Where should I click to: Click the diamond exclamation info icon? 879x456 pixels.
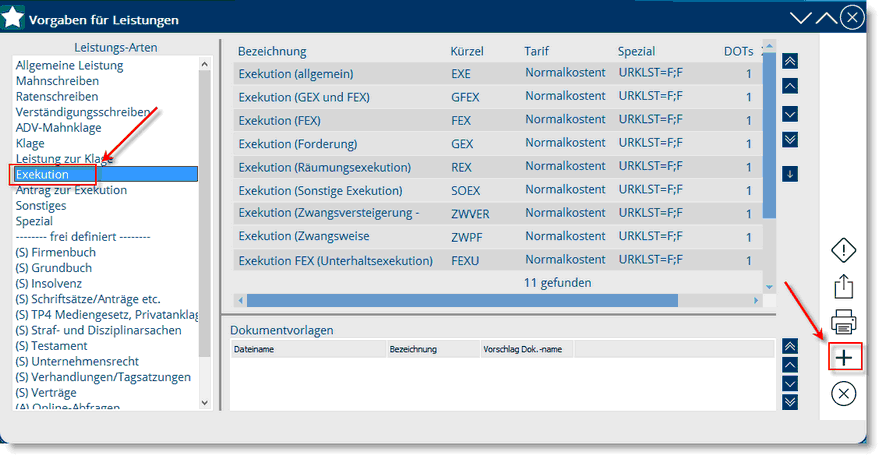[844, 250]
